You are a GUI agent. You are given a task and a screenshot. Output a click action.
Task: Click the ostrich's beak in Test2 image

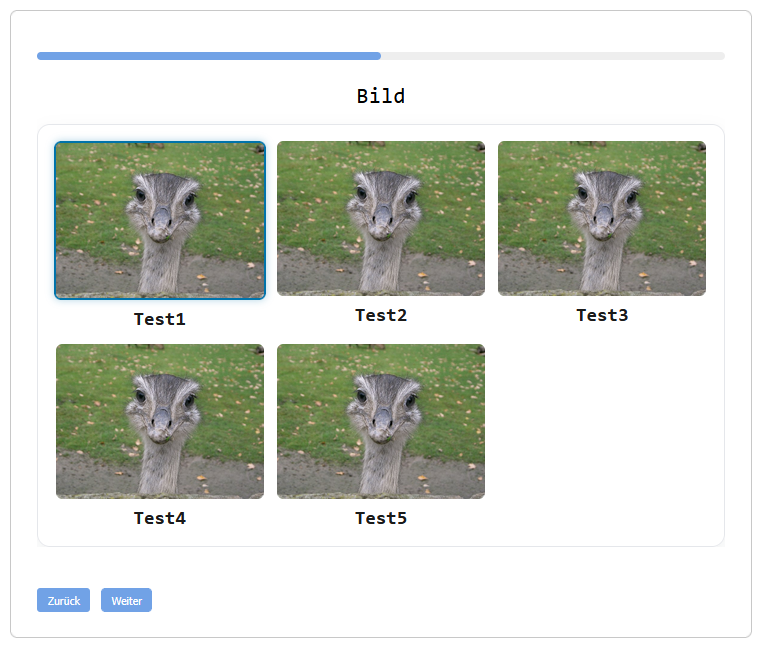click(x=383, y=216)
